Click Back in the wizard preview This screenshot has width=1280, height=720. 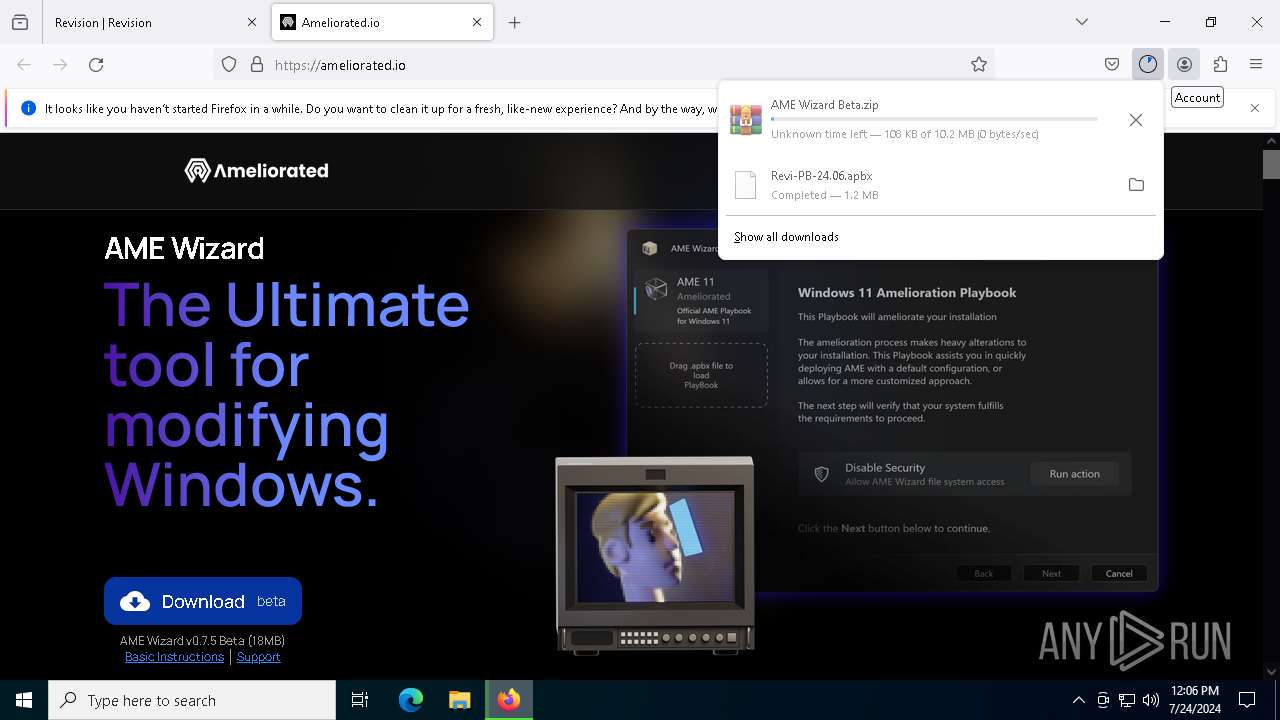pyautogui.click(x=984, y=573)
